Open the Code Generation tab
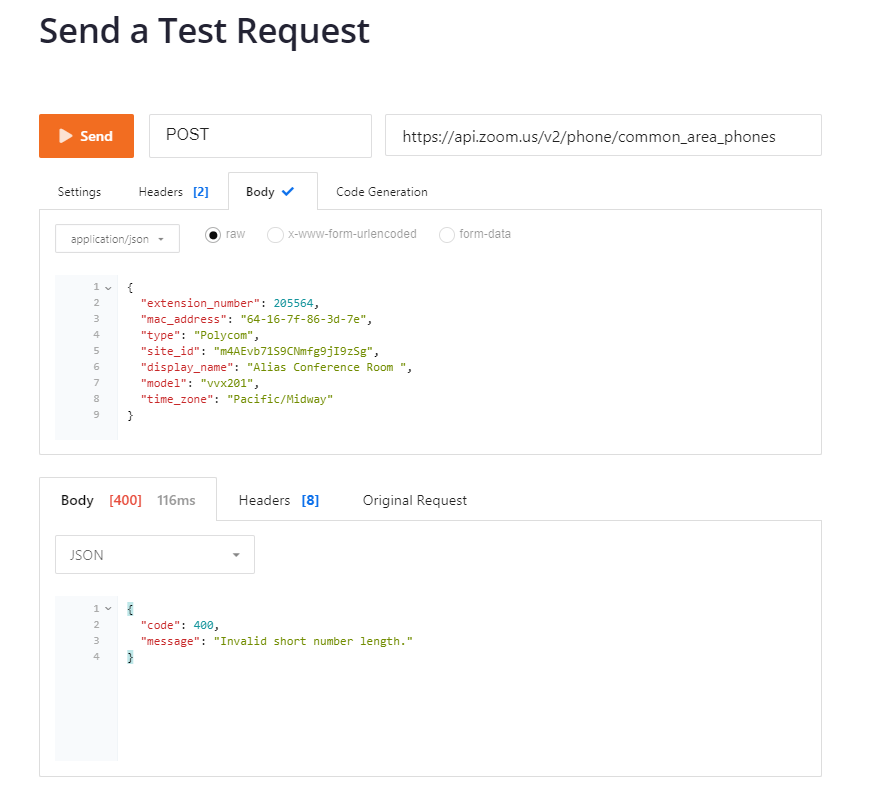886x790 pixels. 381,192
